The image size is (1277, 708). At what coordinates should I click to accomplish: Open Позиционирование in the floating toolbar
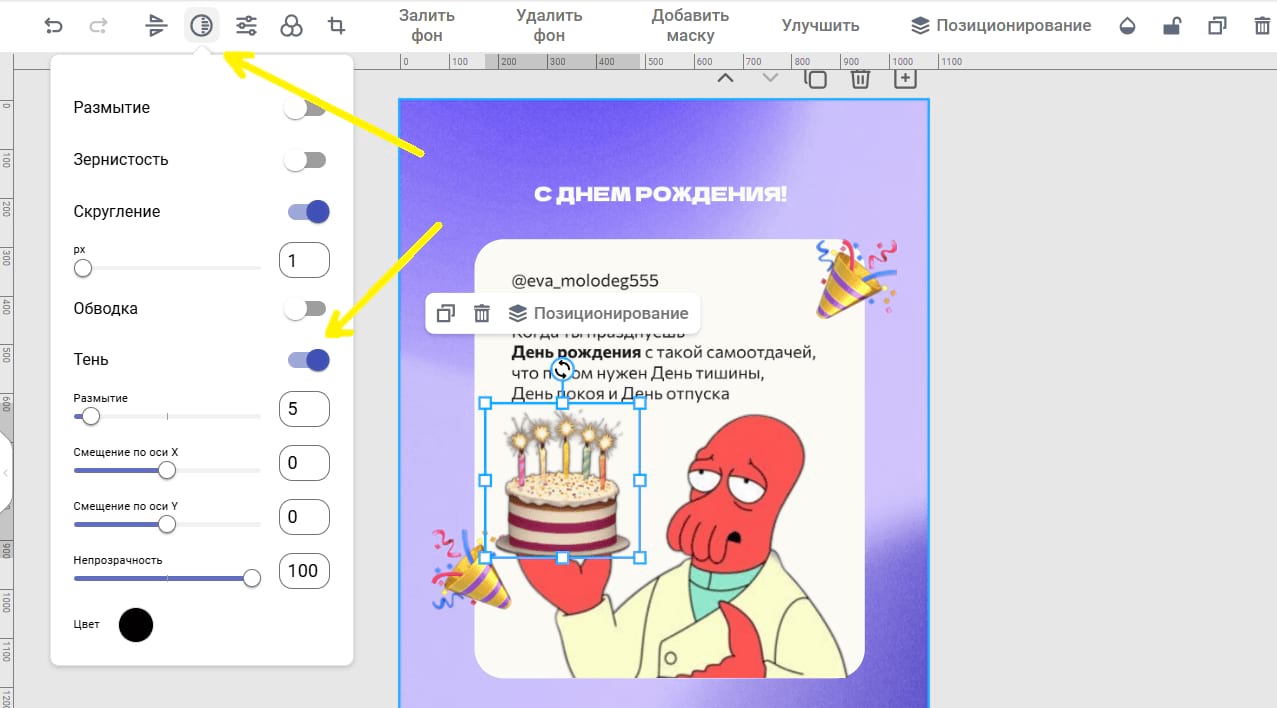coord(599,313)
